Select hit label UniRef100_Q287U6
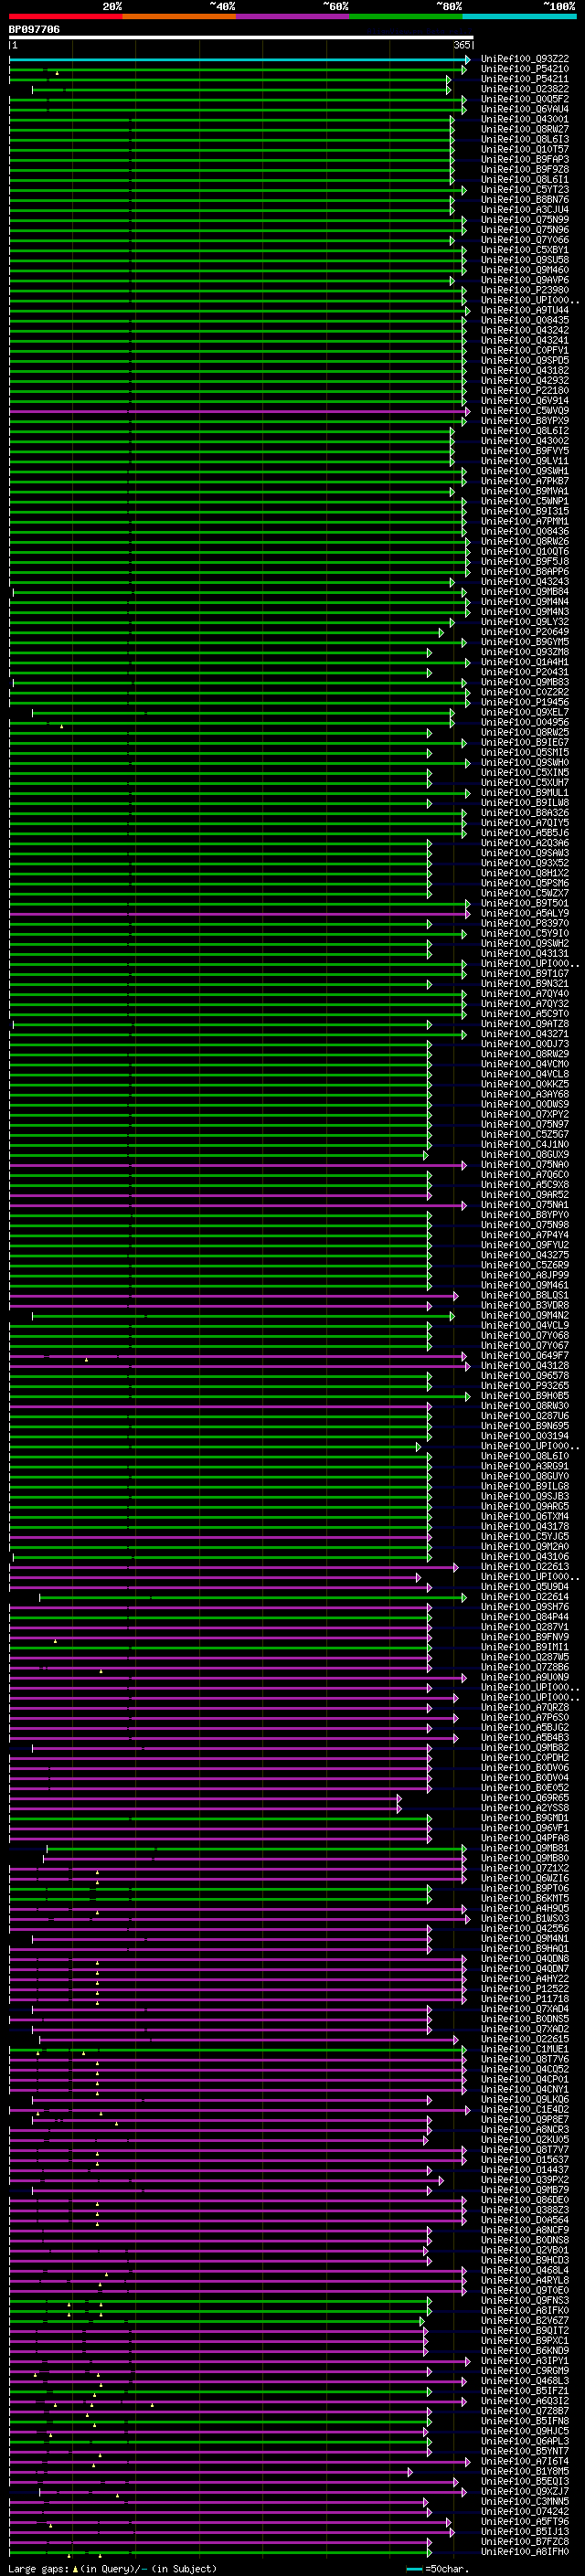Image resolution: width=585 pixels, height=2576 pixels. [525, 1416]
